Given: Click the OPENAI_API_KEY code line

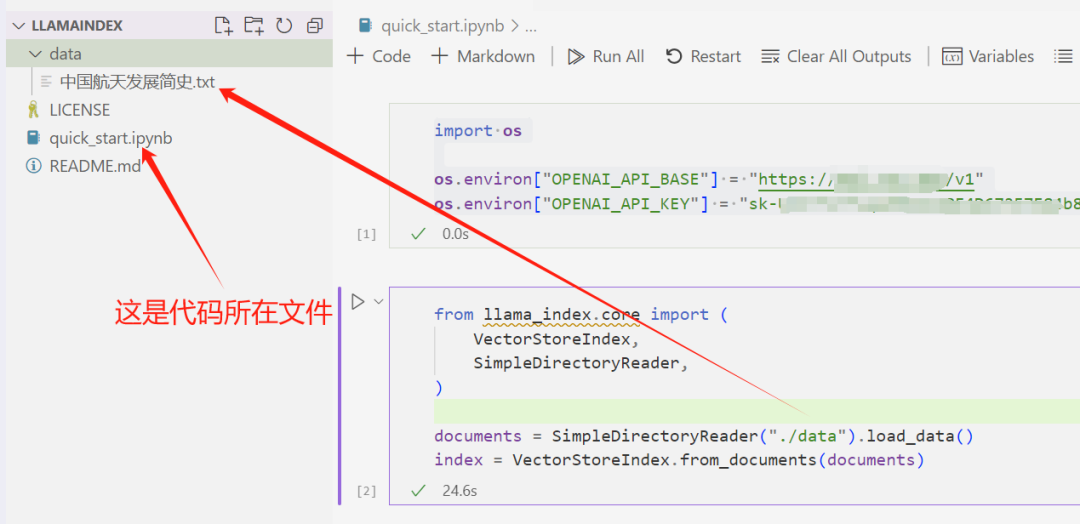Looking at the screenshot, I should (x=757, y=205).
